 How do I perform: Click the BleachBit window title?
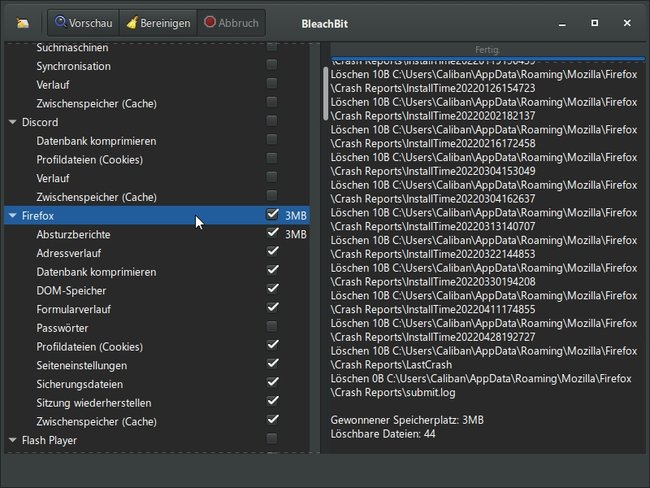tap(325, 24)
